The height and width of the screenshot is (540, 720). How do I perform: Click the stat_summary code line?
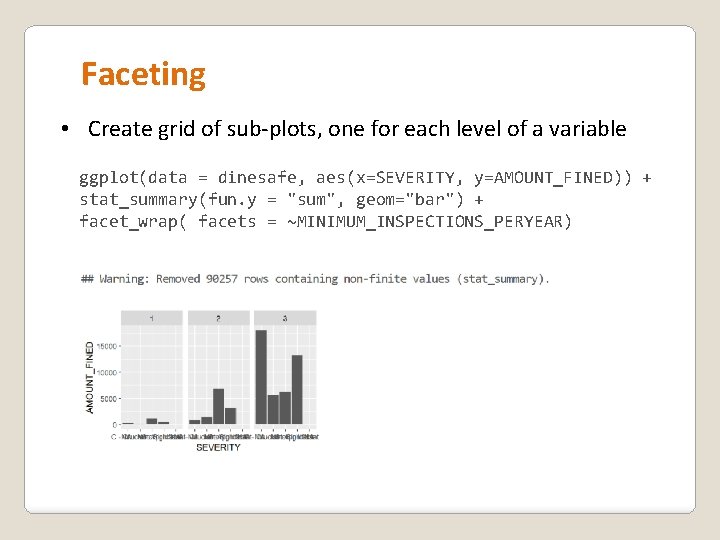click(x=281, y=200)
